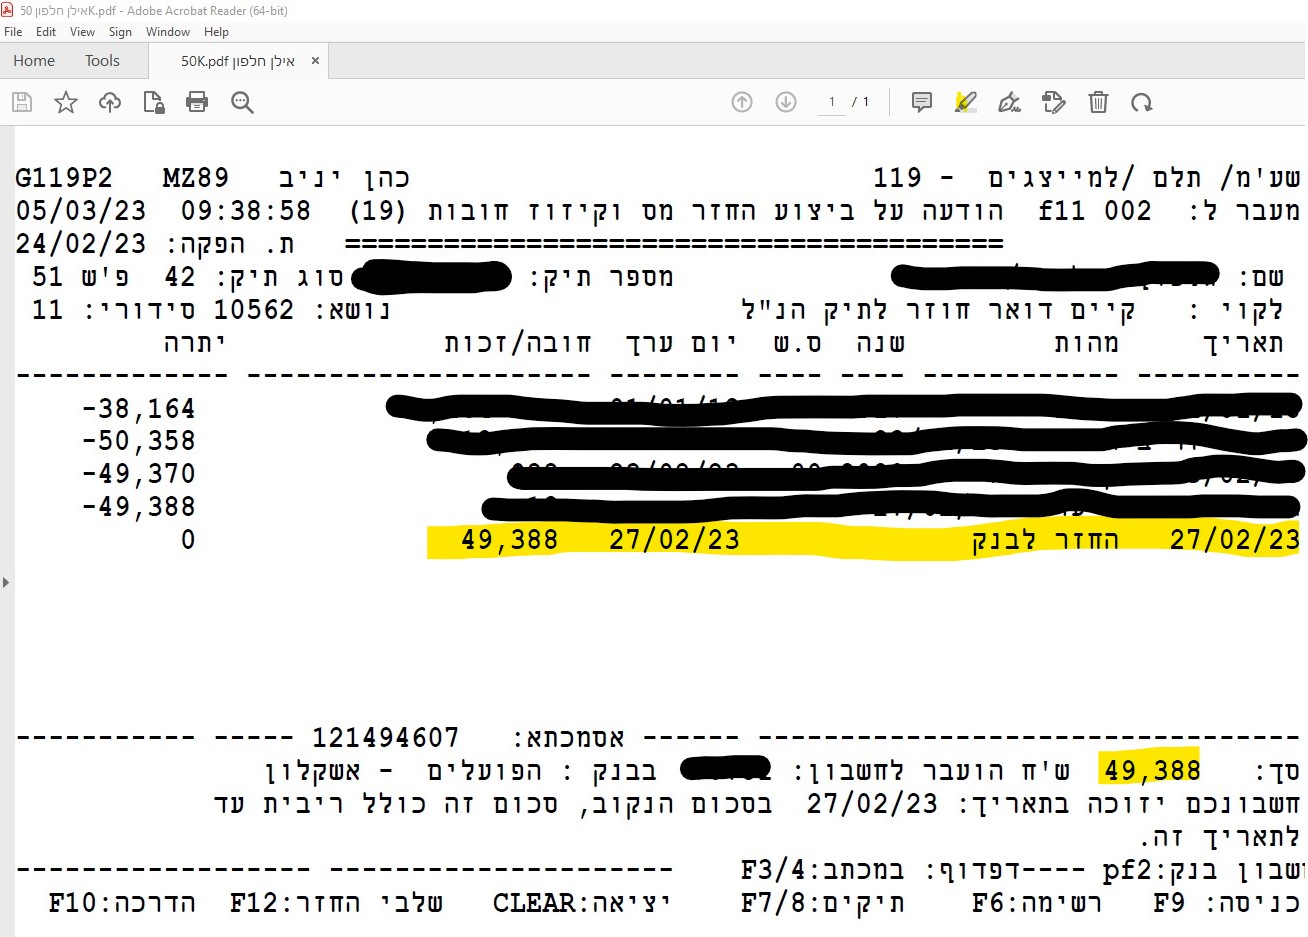Print the document via the printer icon
The width and height of the screenshot is (1308, 937).
tap(197, 102)
